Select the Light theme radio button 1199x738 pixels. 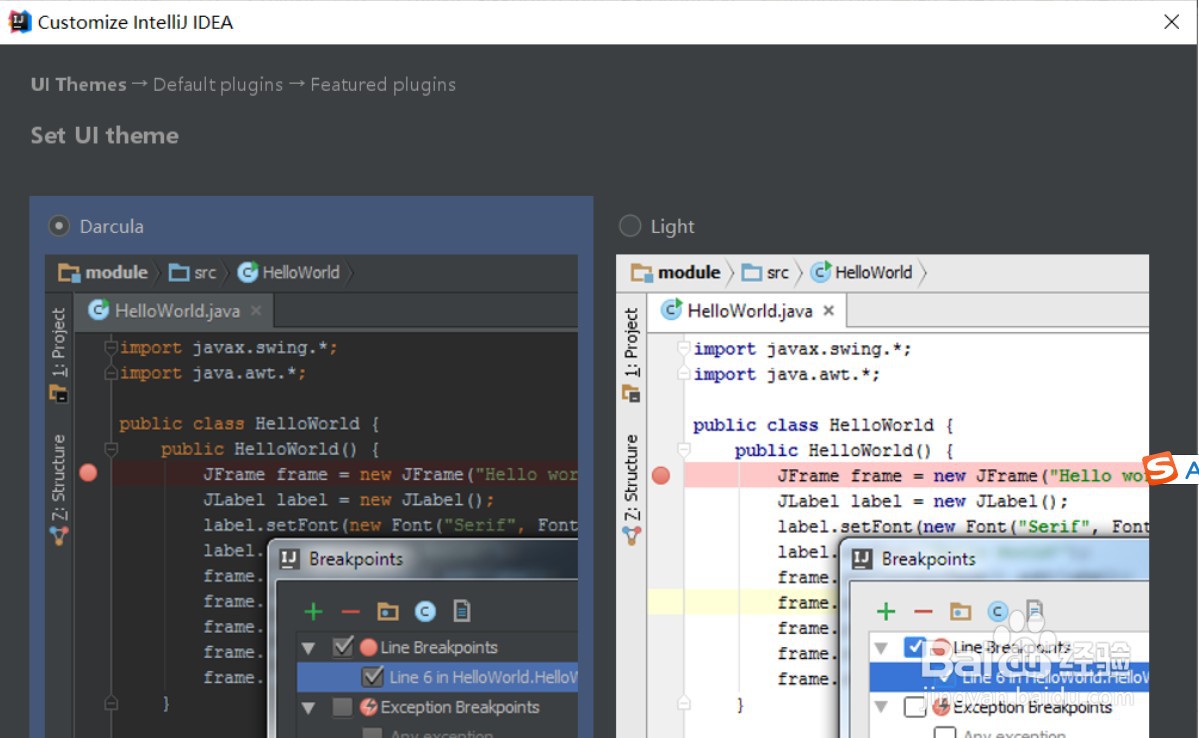[x=630, y=226]
